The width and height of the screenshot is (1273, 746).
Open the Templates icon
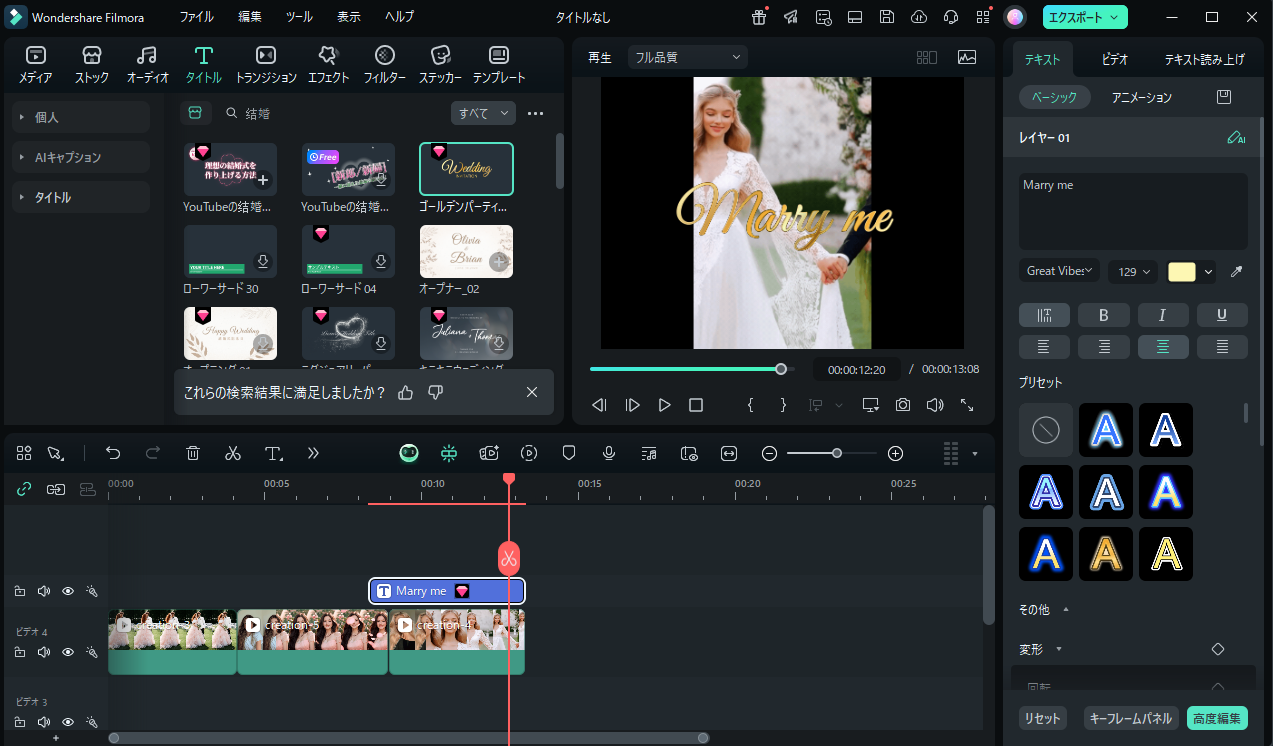(x=498, y=55)
